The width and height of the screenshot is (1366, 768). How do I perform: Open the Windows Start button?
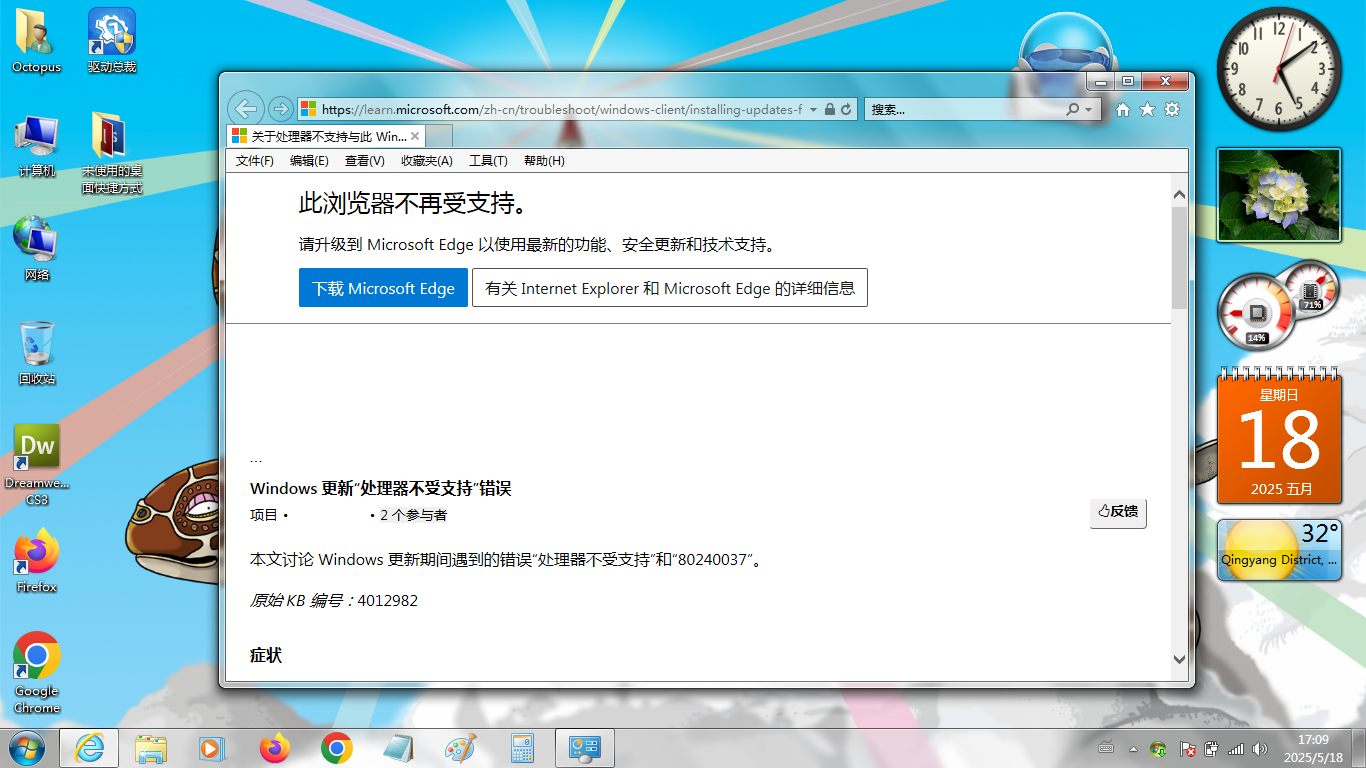26,748
